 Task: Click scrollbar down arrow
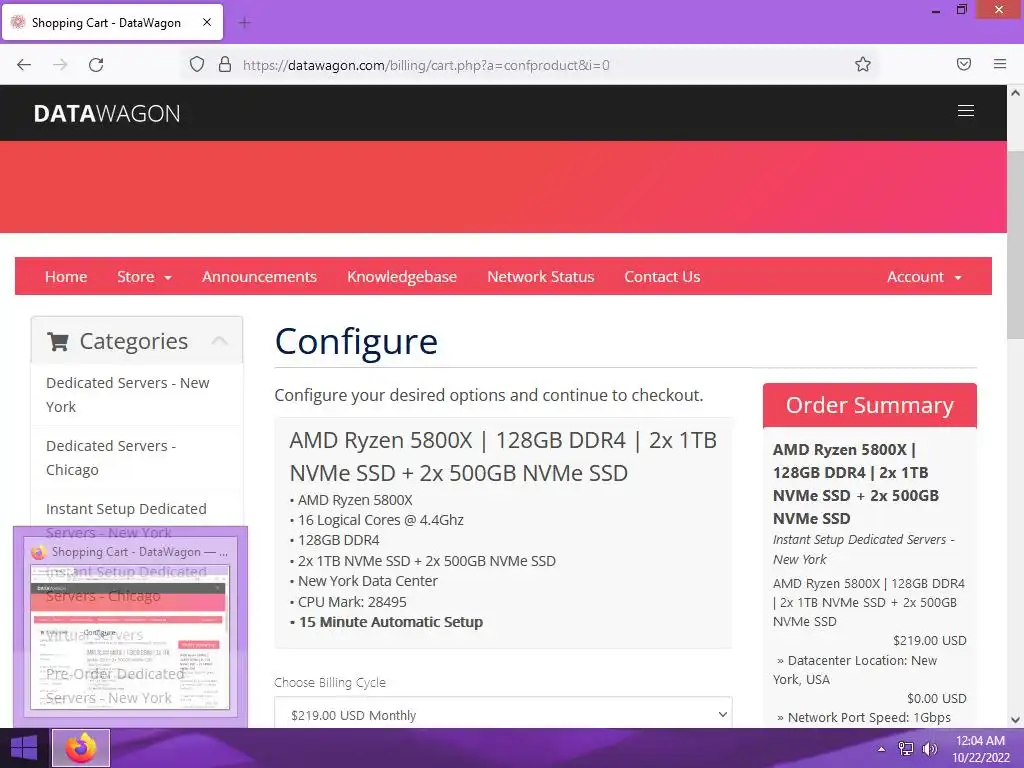pyautogui.click(x=1015, y=720)
